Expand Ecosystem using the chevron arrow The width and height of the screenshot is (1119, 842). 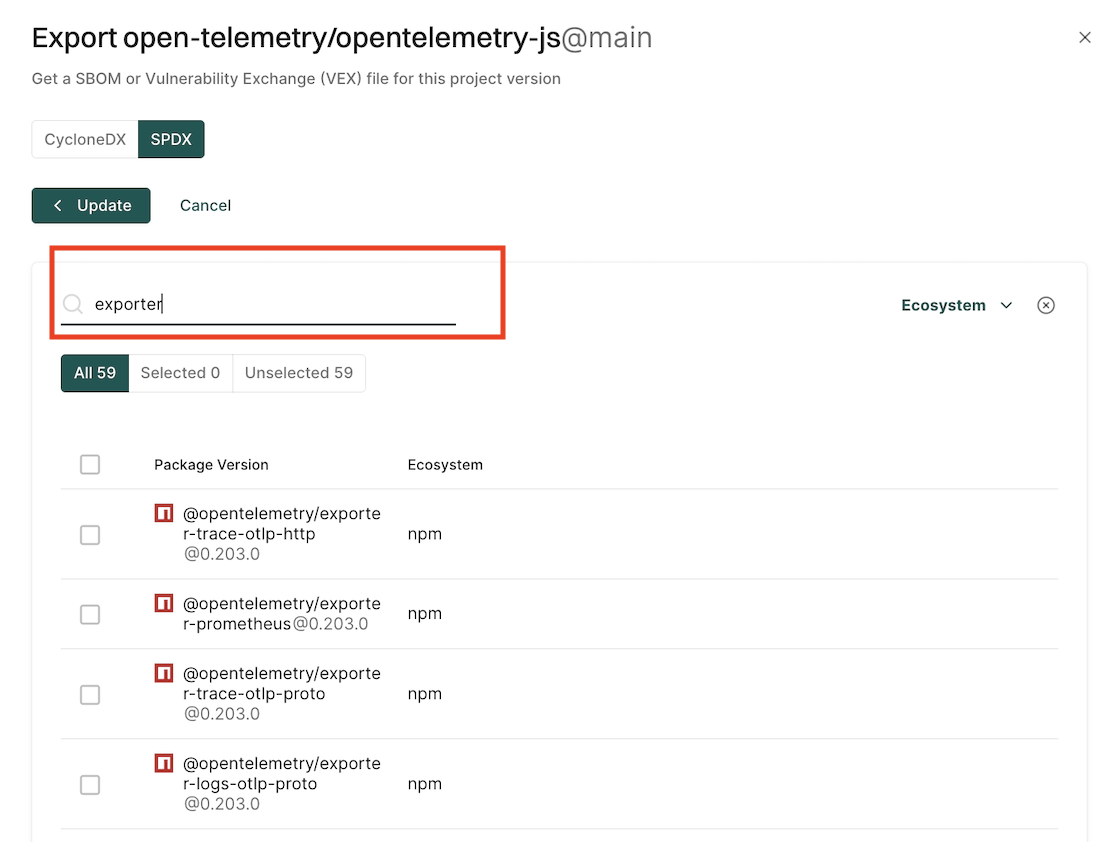1007,305
